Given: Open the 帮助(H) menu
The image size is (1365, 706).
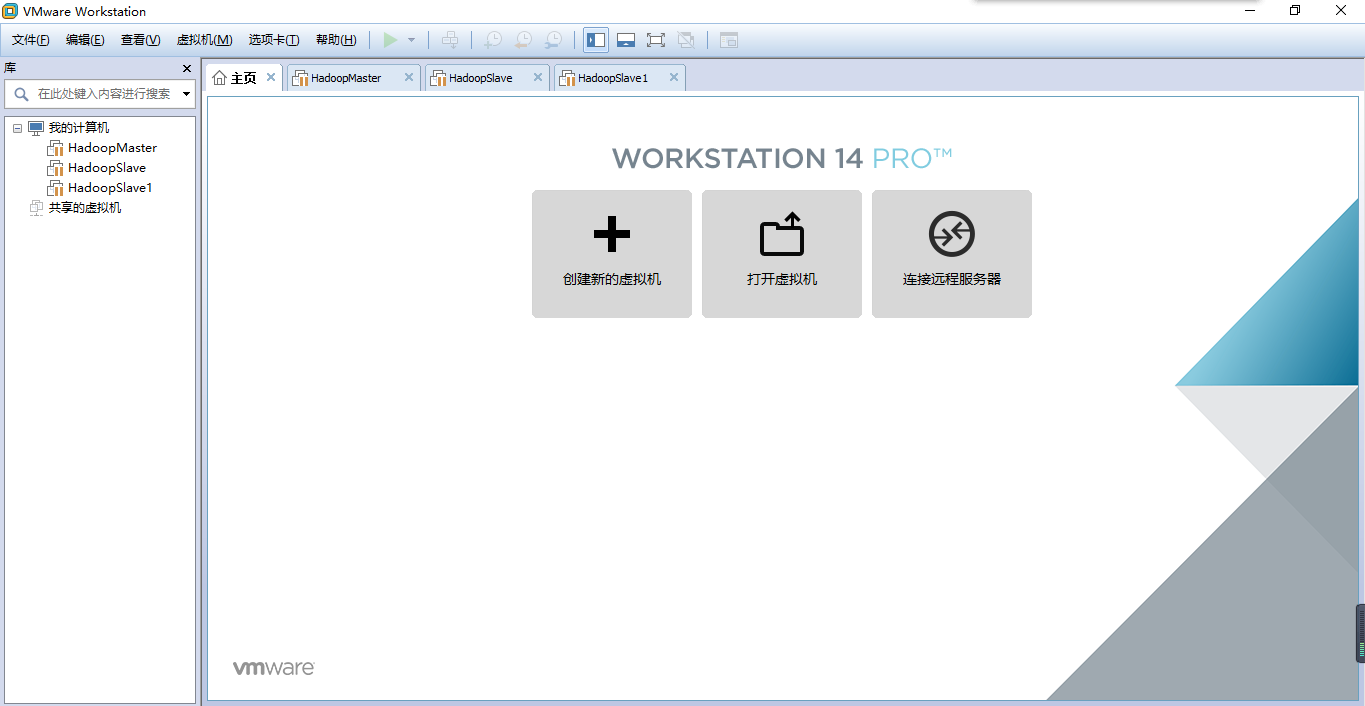Looking at the screenshot, I should (336, 40).
